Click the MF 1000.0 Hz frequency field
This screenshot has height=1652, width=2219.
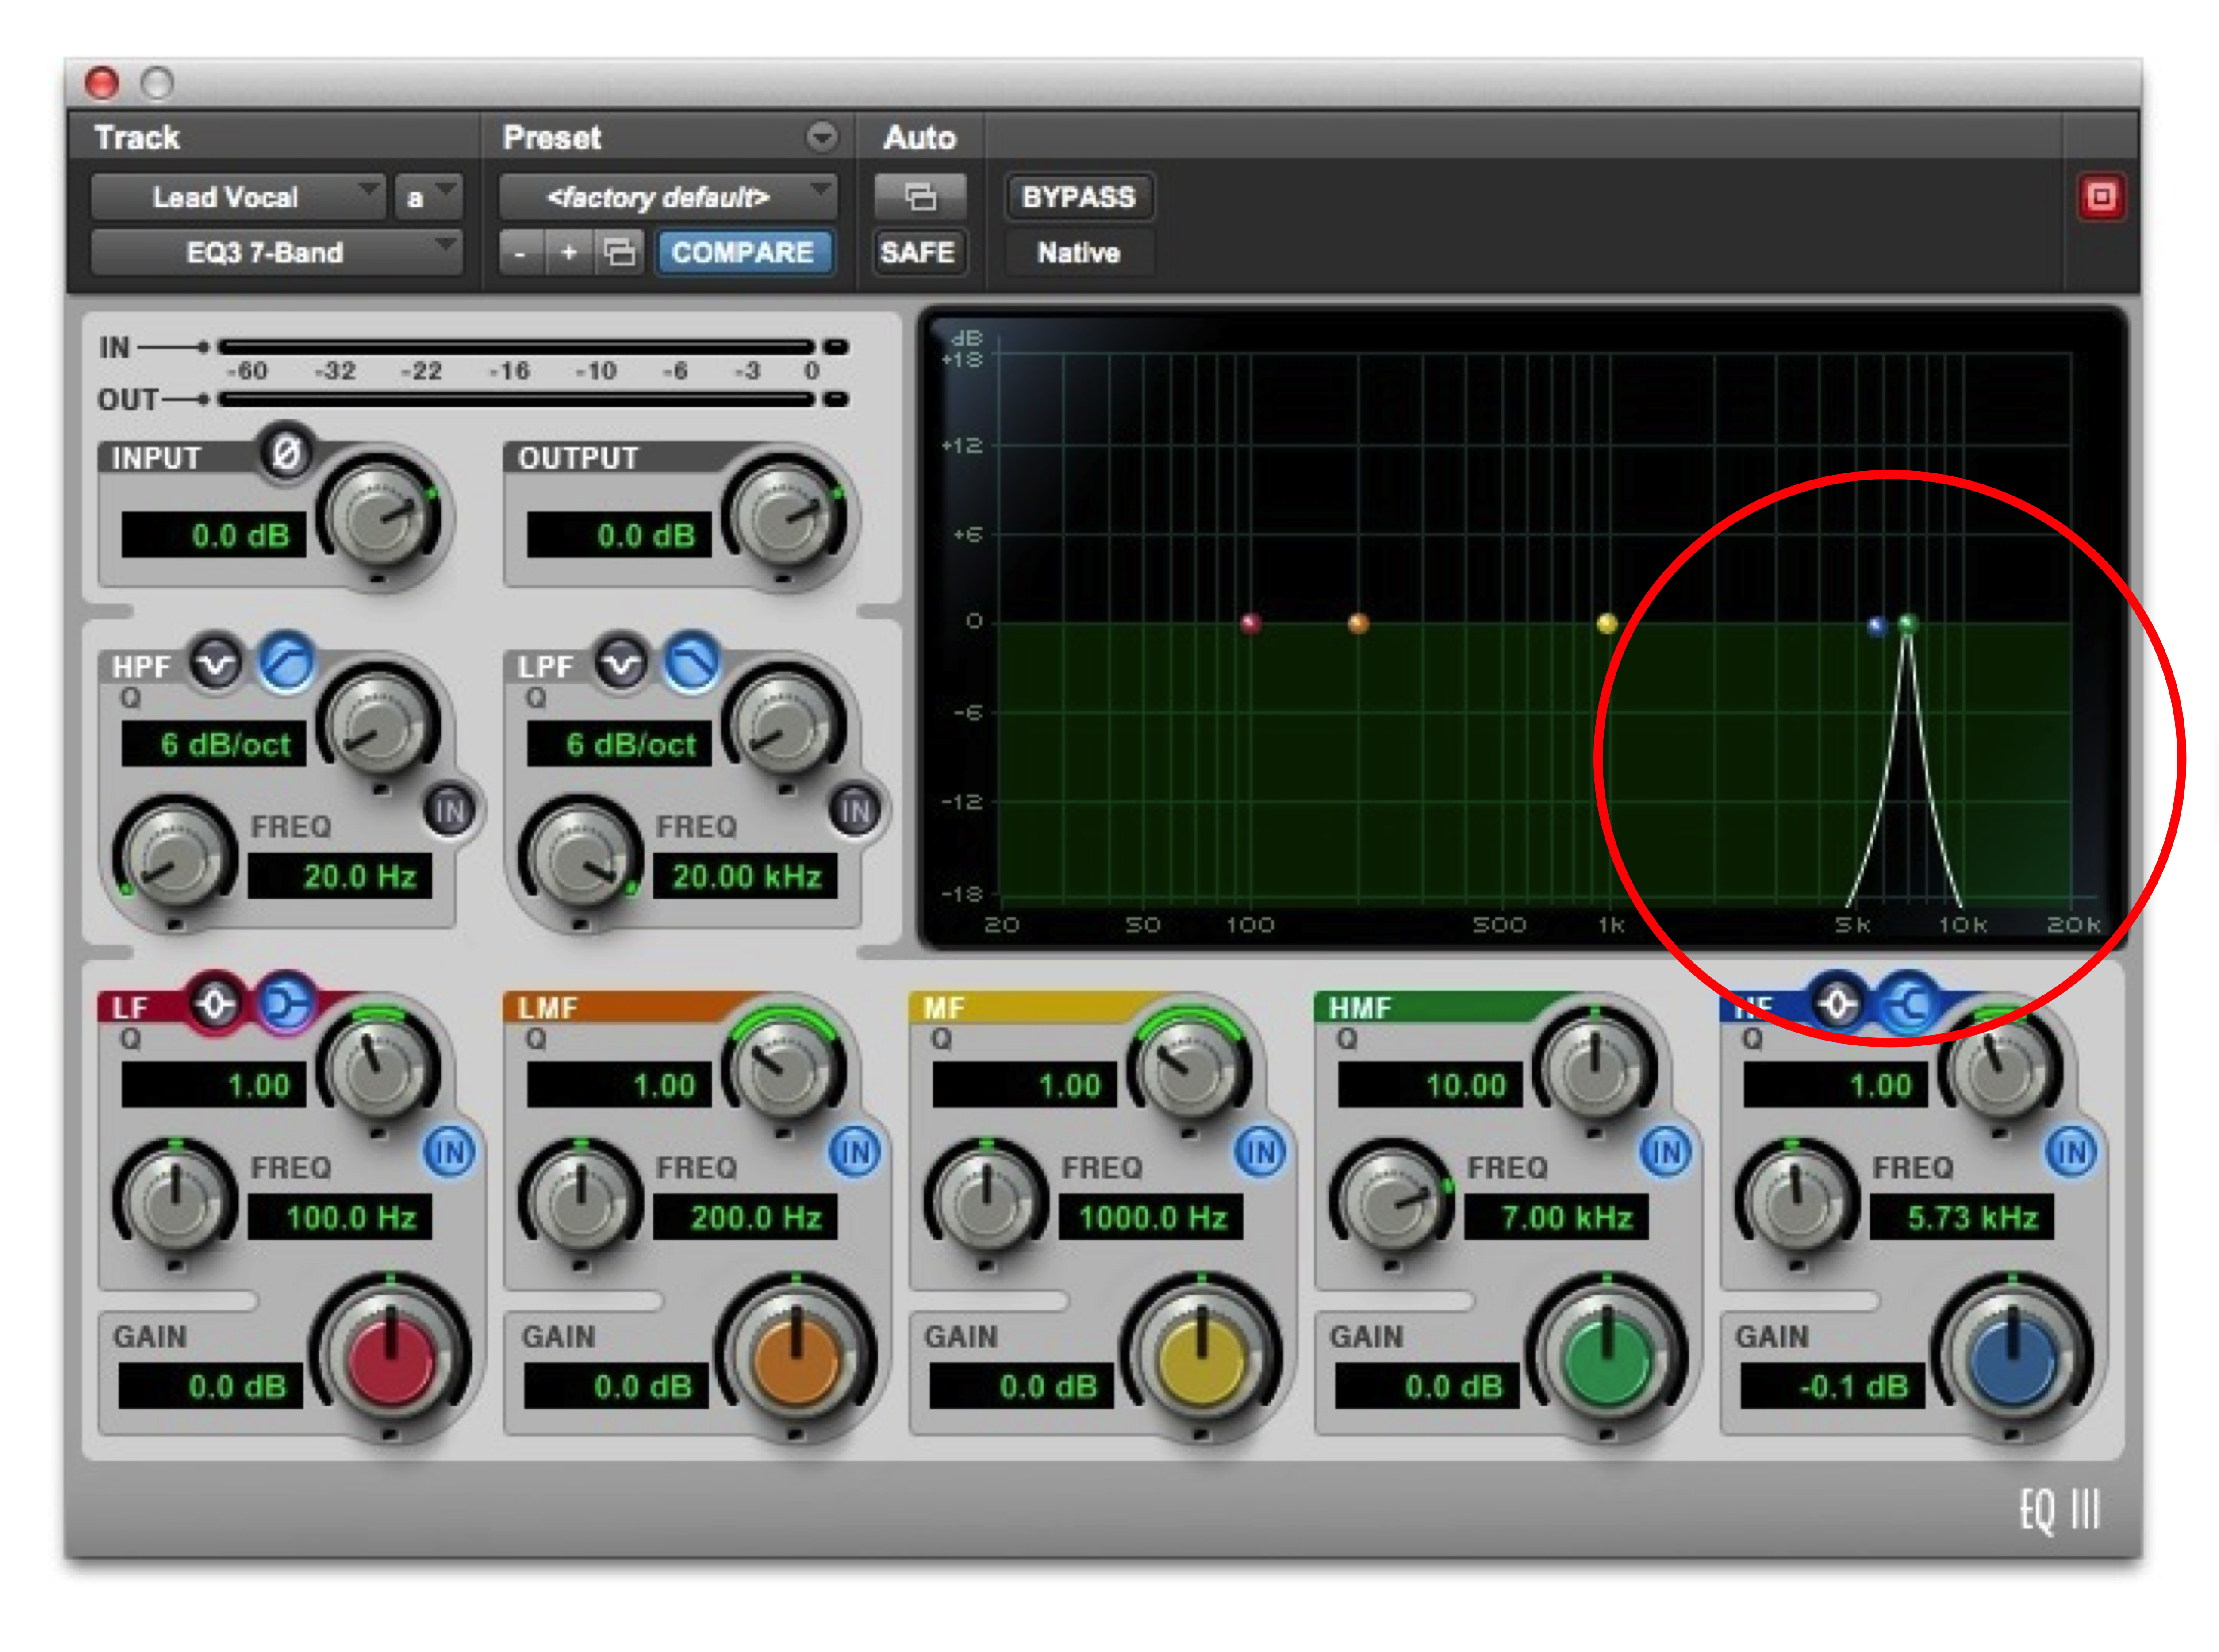click(1151, 1218)
